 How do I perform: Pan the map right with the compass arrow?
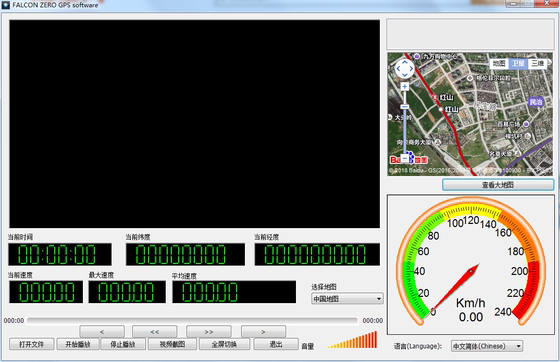coord(411,69)
